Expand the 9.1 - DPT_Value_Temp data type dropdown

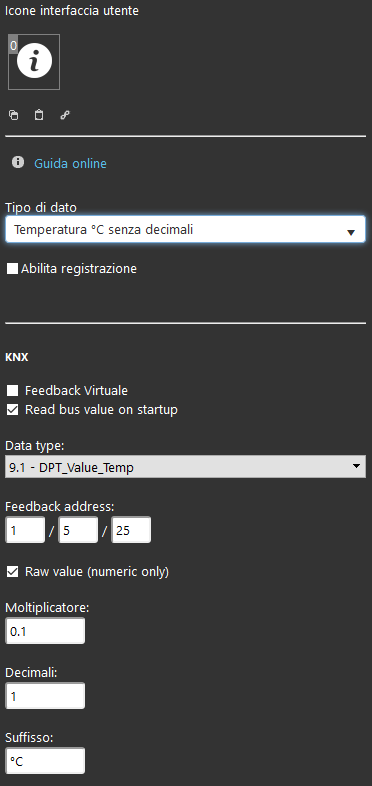(185, 467)
